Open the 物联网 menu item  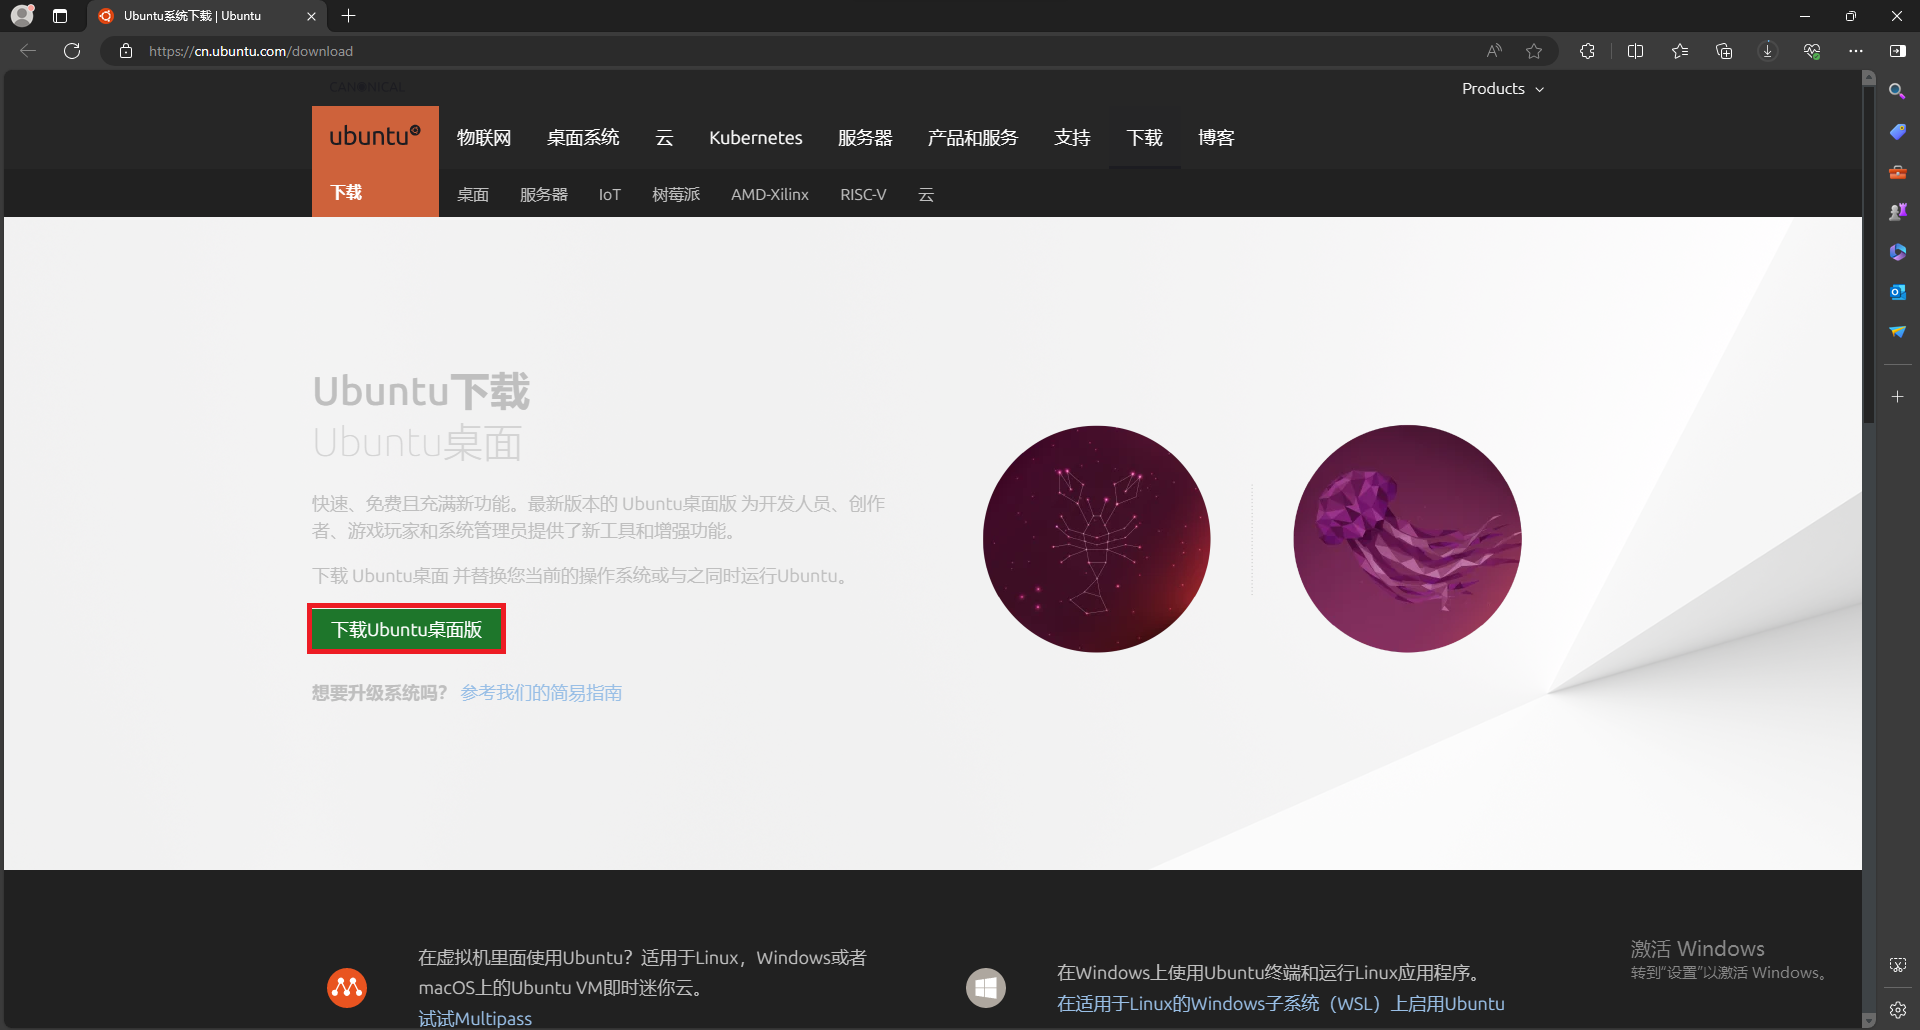pos(484,138)
